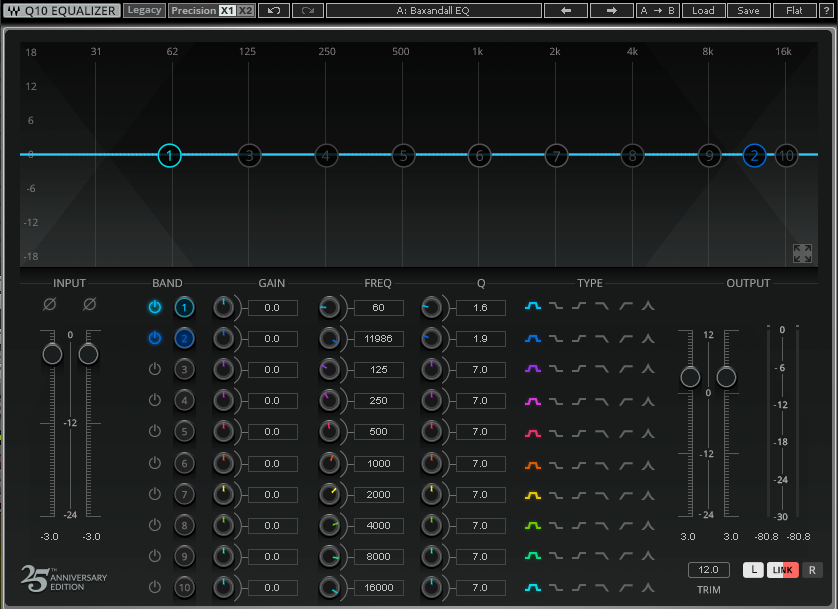838x609 pixels.
Task: Copy setup A to B
Action: click(657, 10)
